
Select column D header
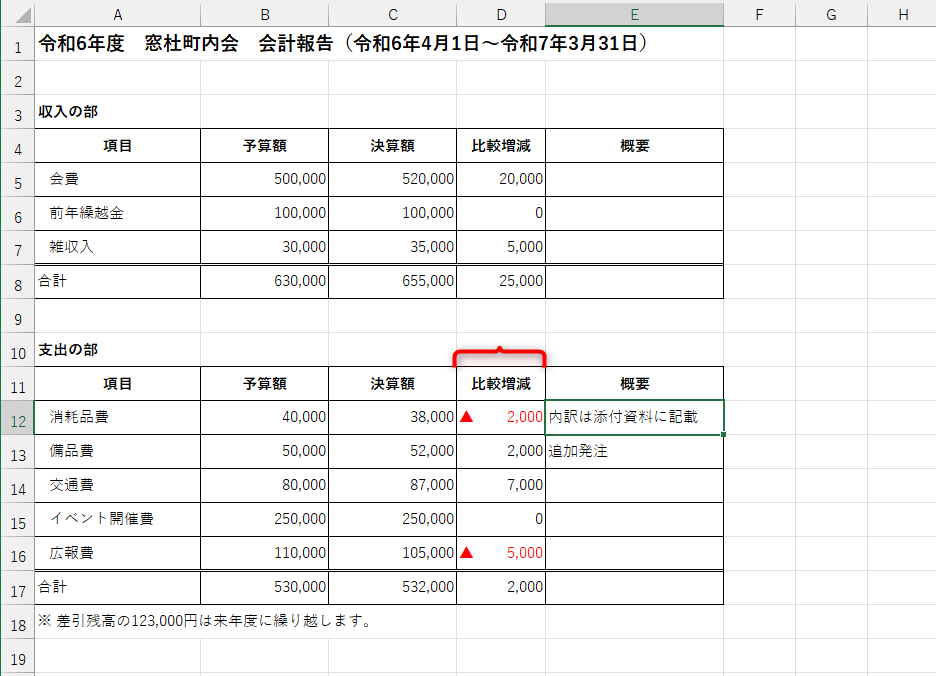501,14
